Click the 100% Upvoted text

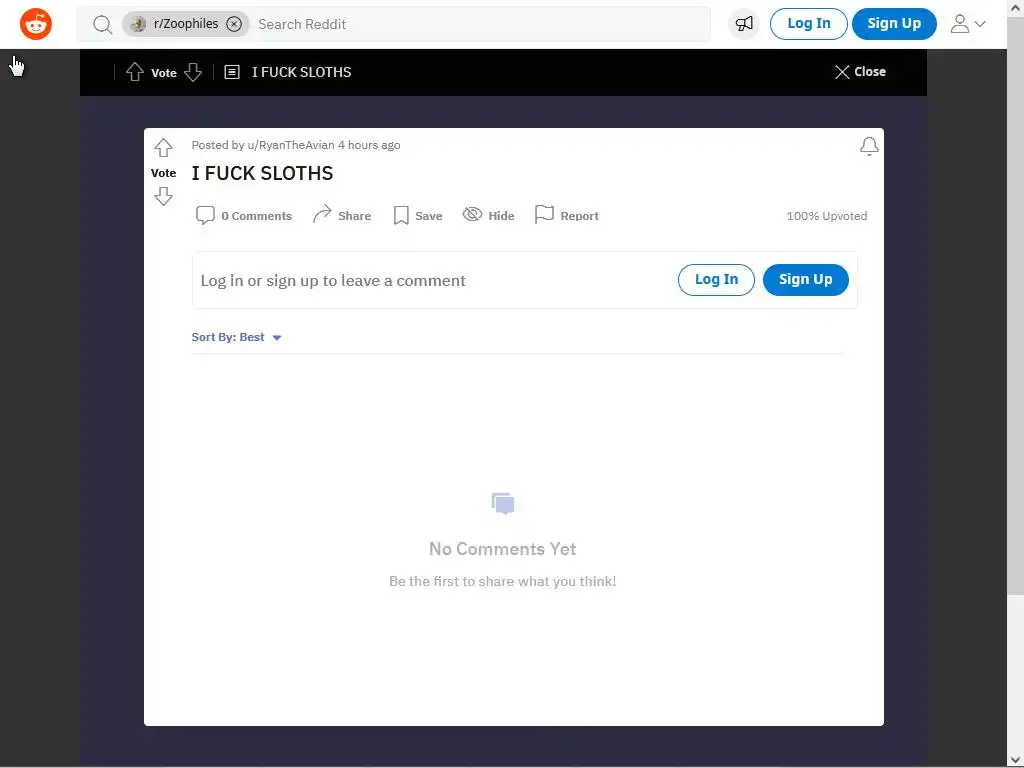tap(827, 216)
